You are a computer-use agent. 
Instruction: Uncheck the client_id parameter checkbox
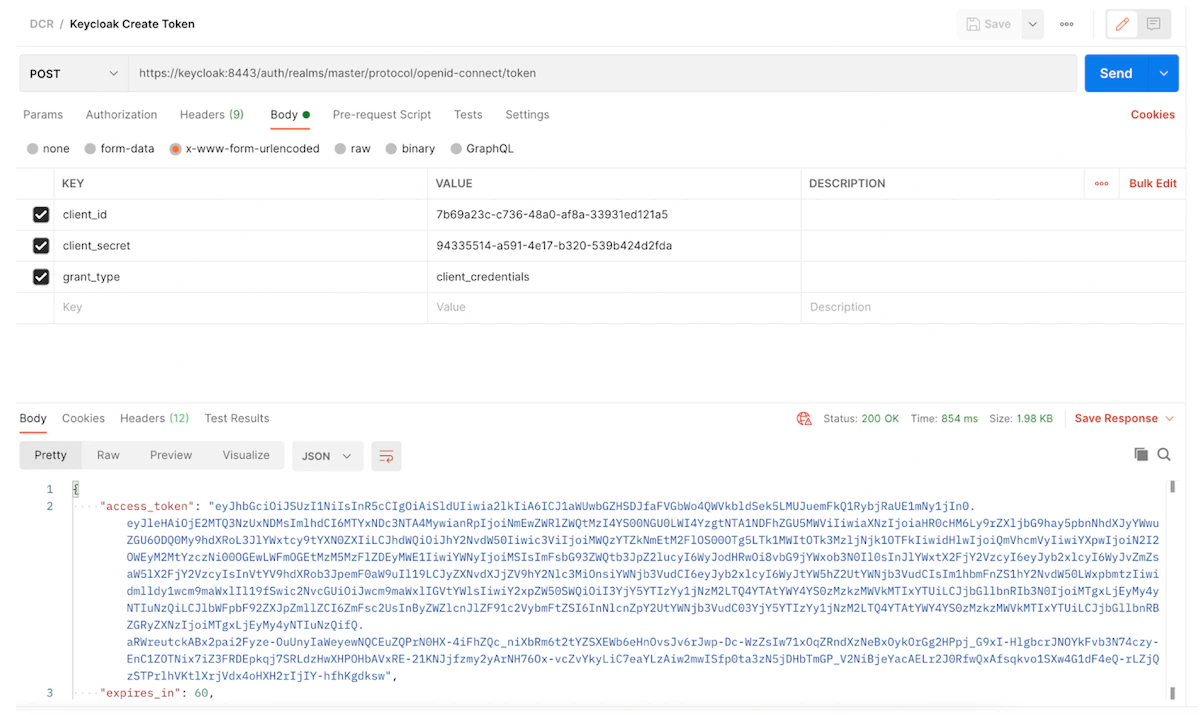[41, 215]
